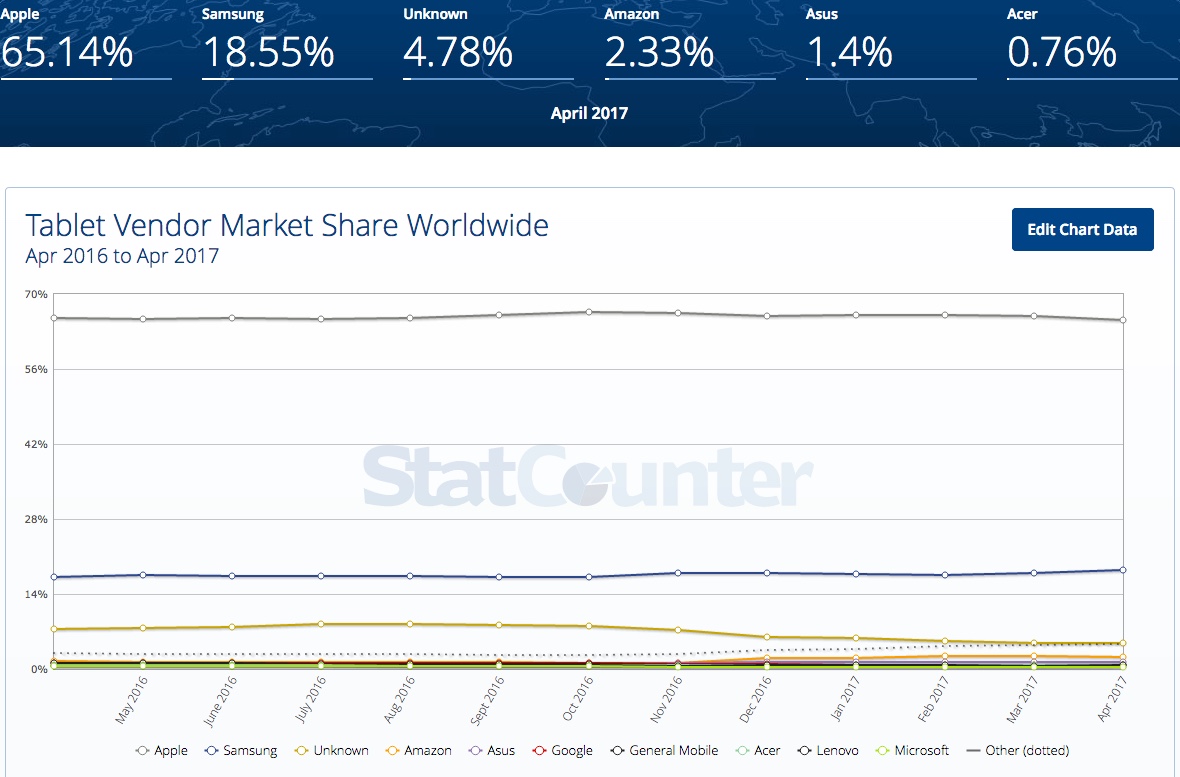The height and width of the screenshot is (777, 1180).
Task: Click the April 2017 date label
Action: (x=589, y=113)
